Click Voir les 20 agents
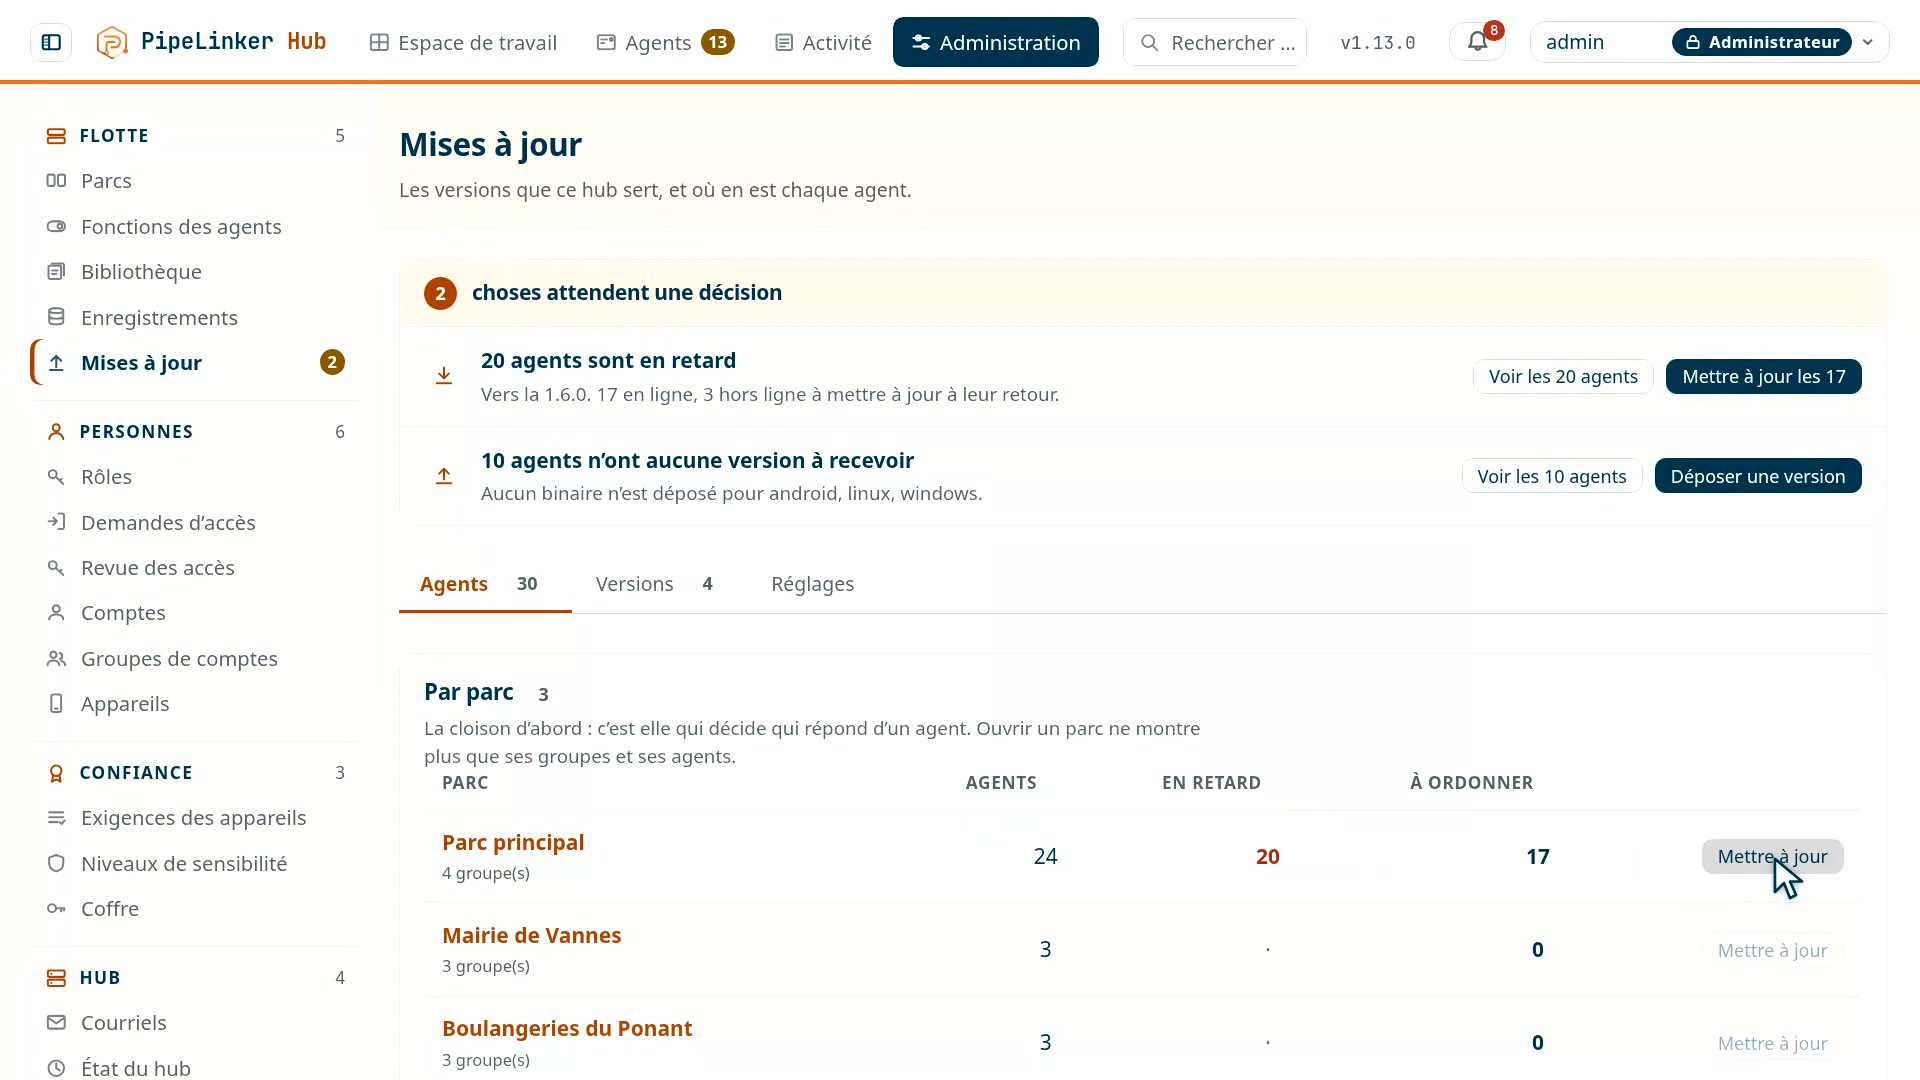Screen dimensions: 1920x1080 1563,377
